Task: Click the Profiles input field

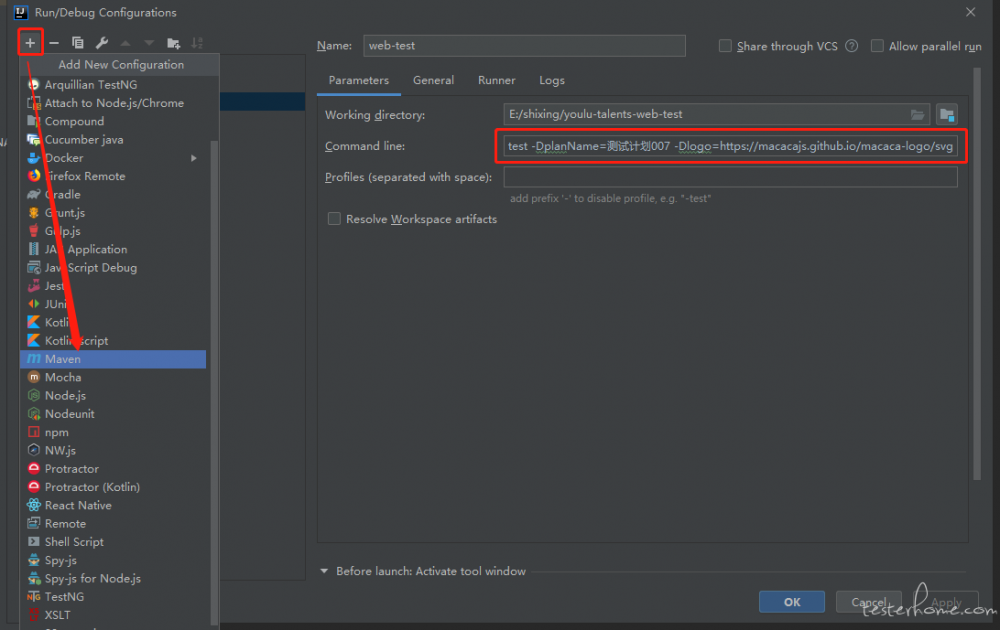Action: coord(731,177)
